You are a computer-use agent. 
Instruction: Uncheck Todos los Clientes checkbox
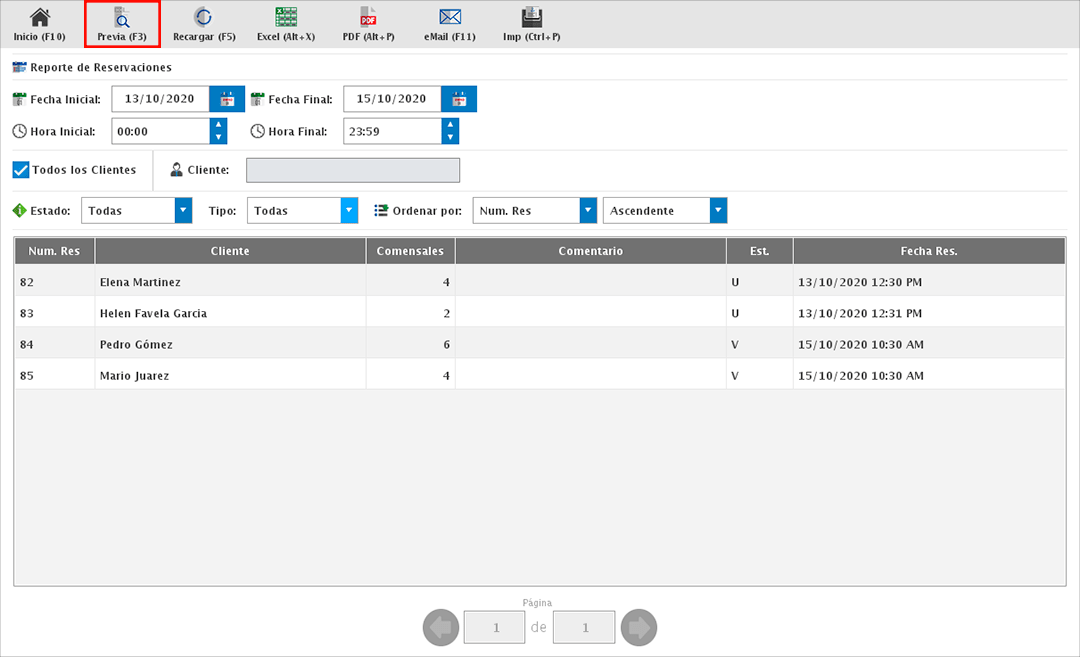tap(21, 170)
